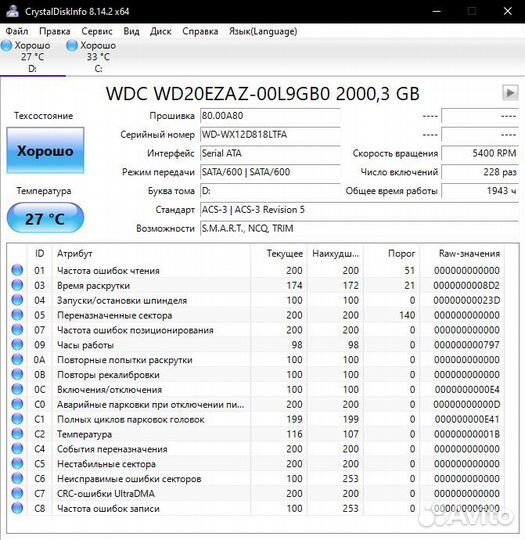This screenshot has width=525, height=540.
Task: Click status orb of attribute C8 row
Action: point(17,508)
